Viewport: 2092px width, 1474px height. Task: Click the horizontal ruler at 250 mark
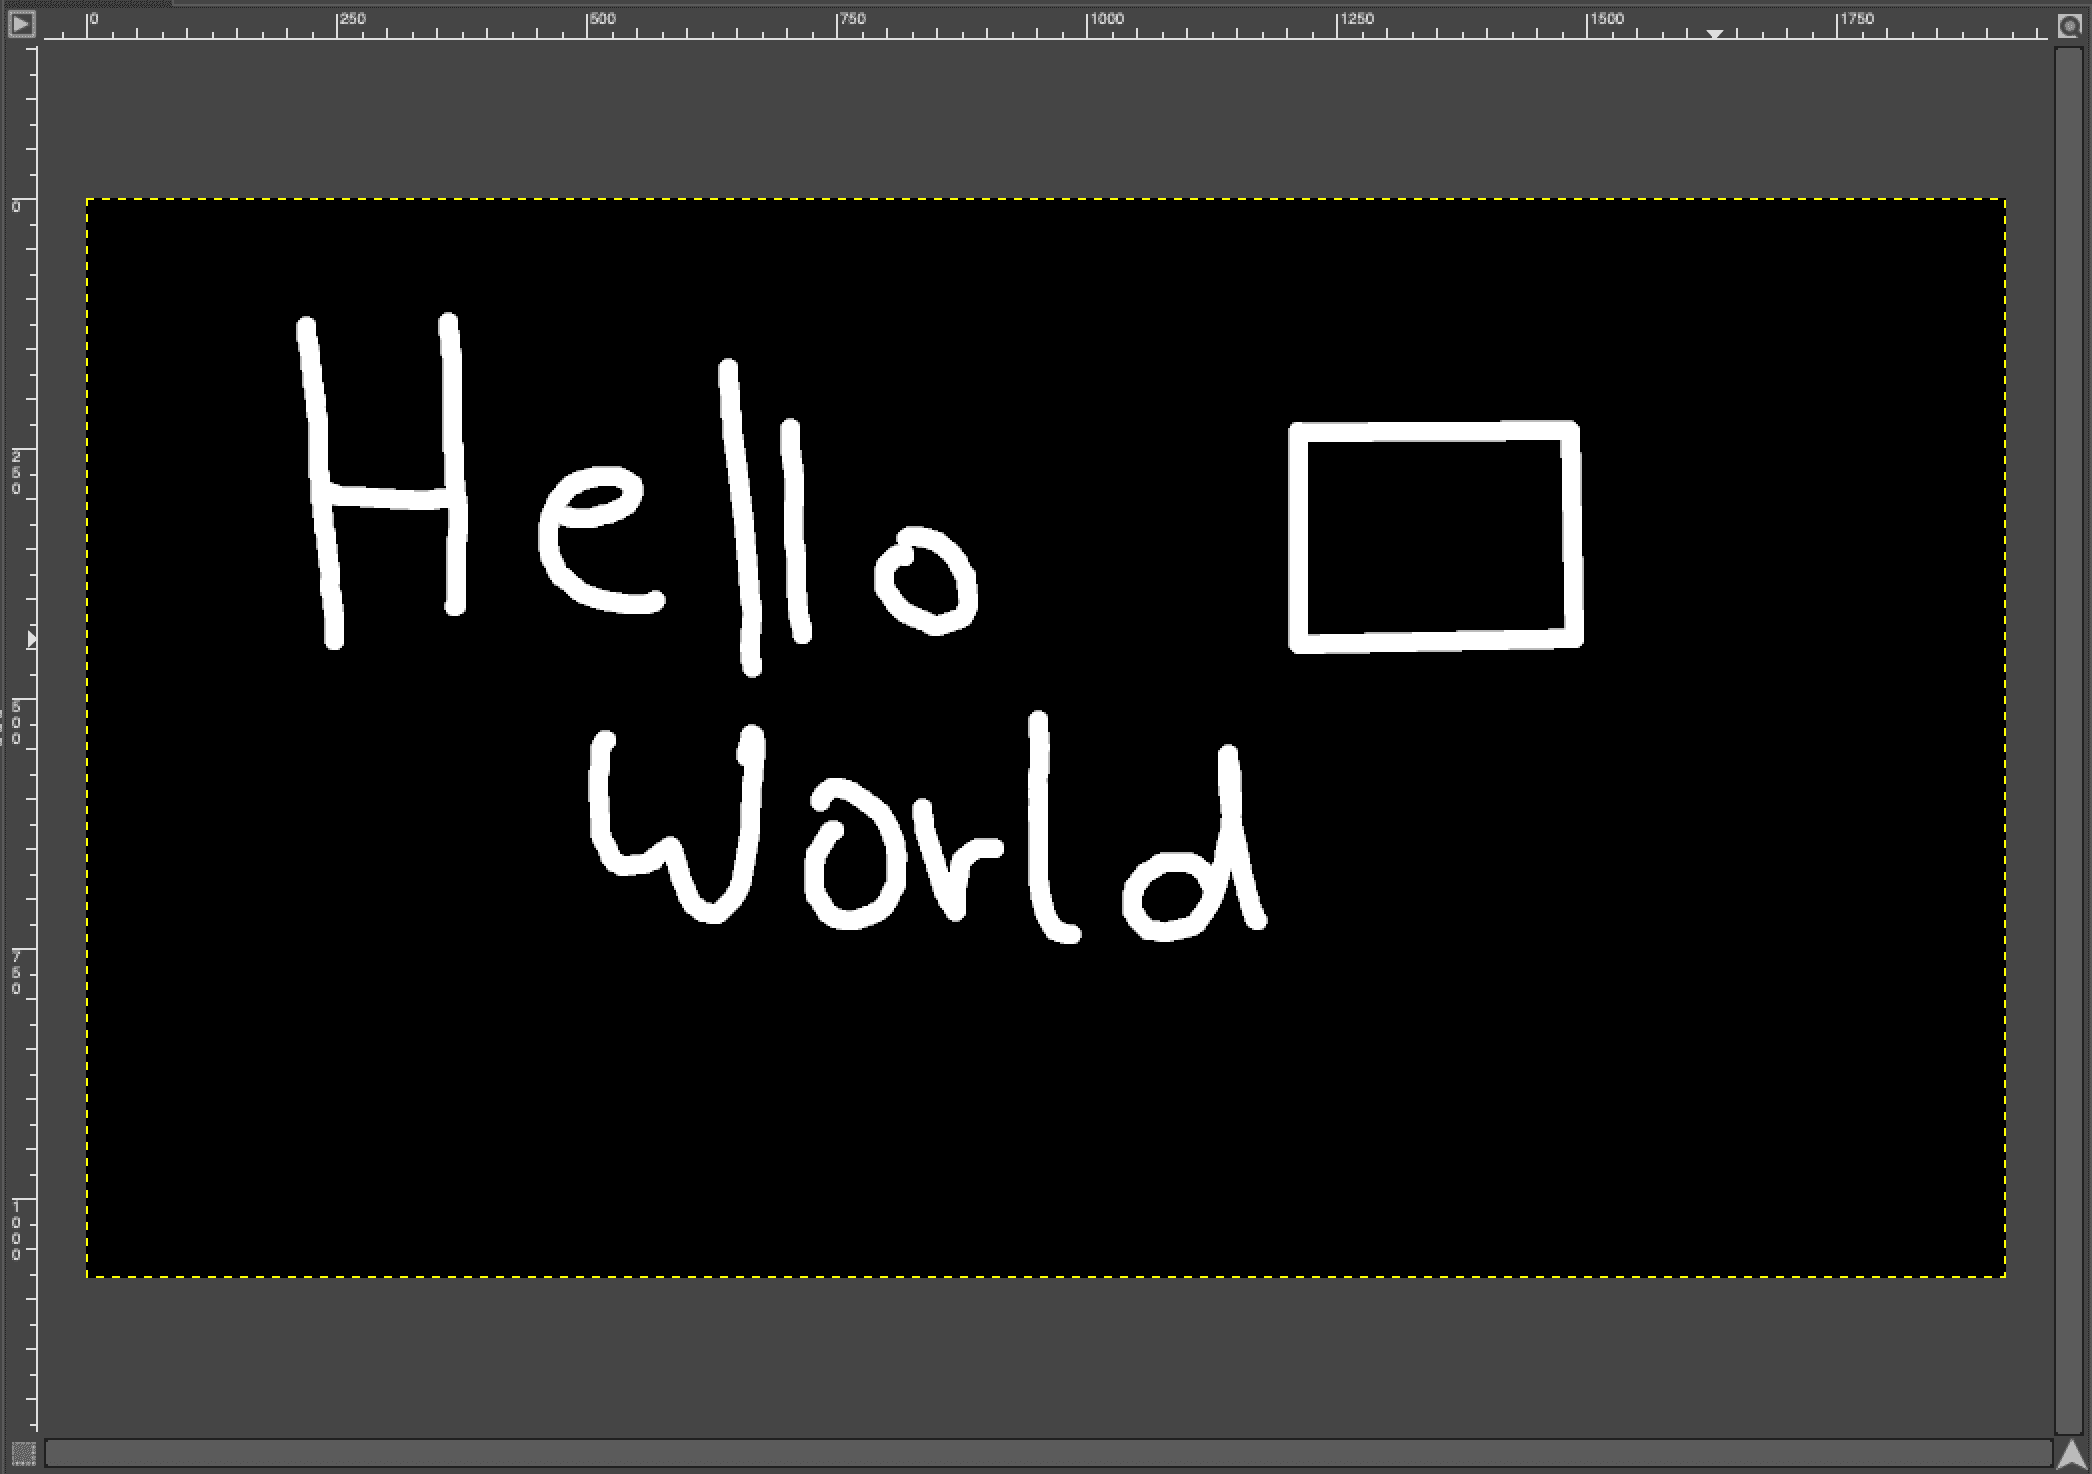(x=338, y=24)
